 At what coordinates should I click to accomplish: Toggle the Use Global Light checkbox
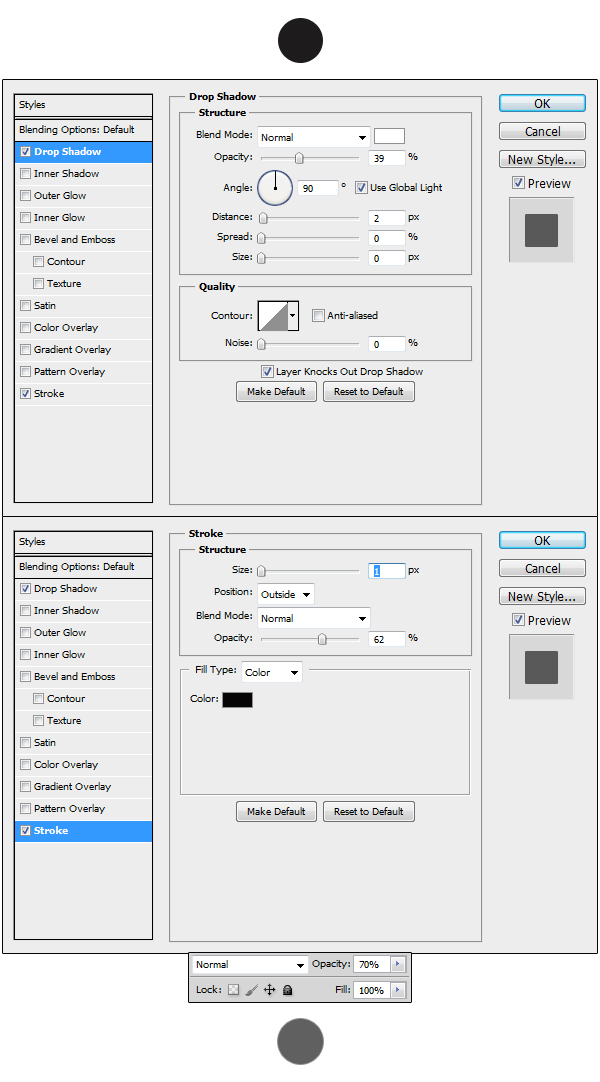[x=361, y=188]
